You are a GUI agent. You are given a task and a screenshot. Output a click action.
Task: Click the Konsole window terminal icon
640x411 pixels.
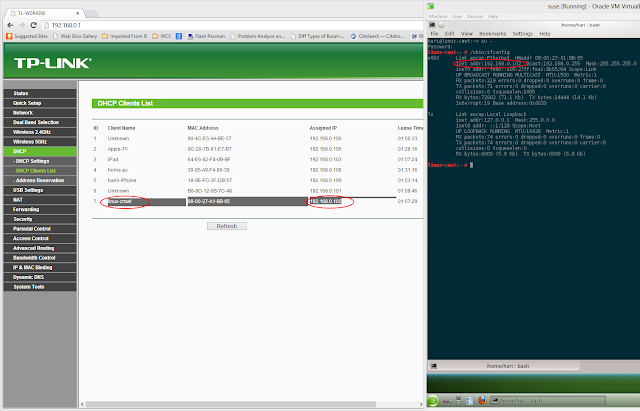(x=432, y=25)
